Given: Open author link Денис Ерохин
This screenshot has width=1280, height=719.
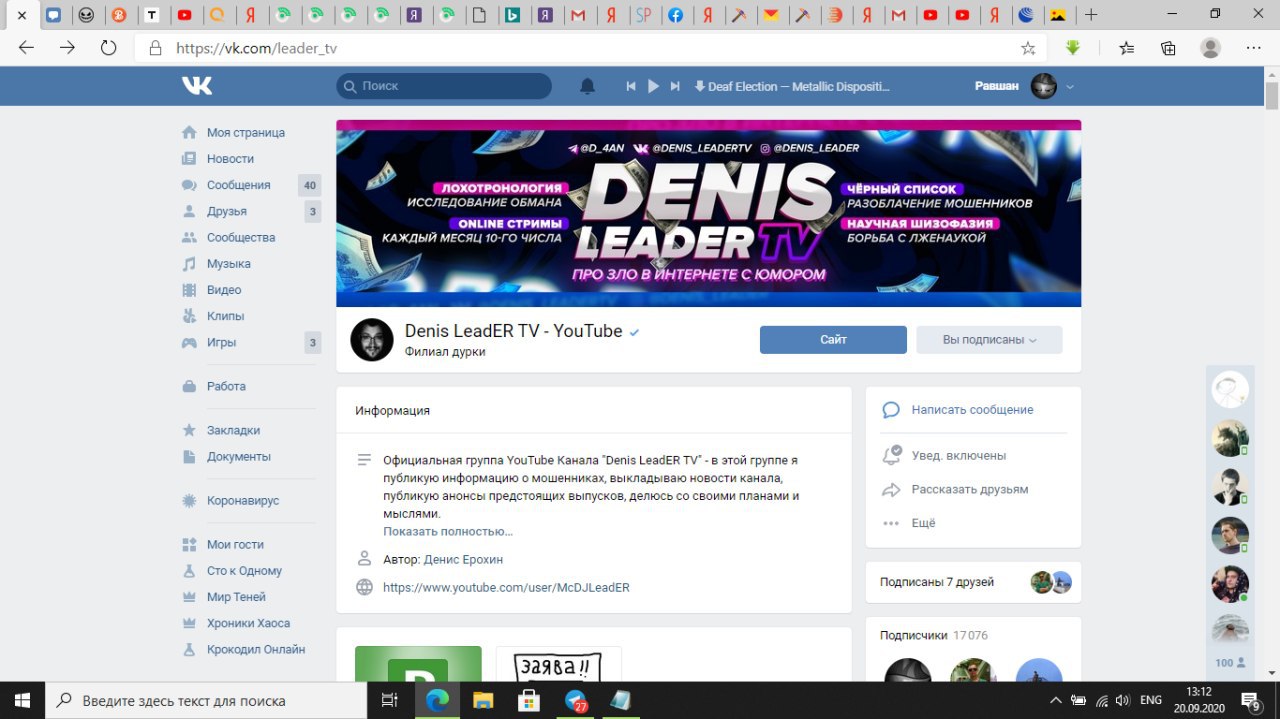Looking at the screenshot, I should 463,559.
